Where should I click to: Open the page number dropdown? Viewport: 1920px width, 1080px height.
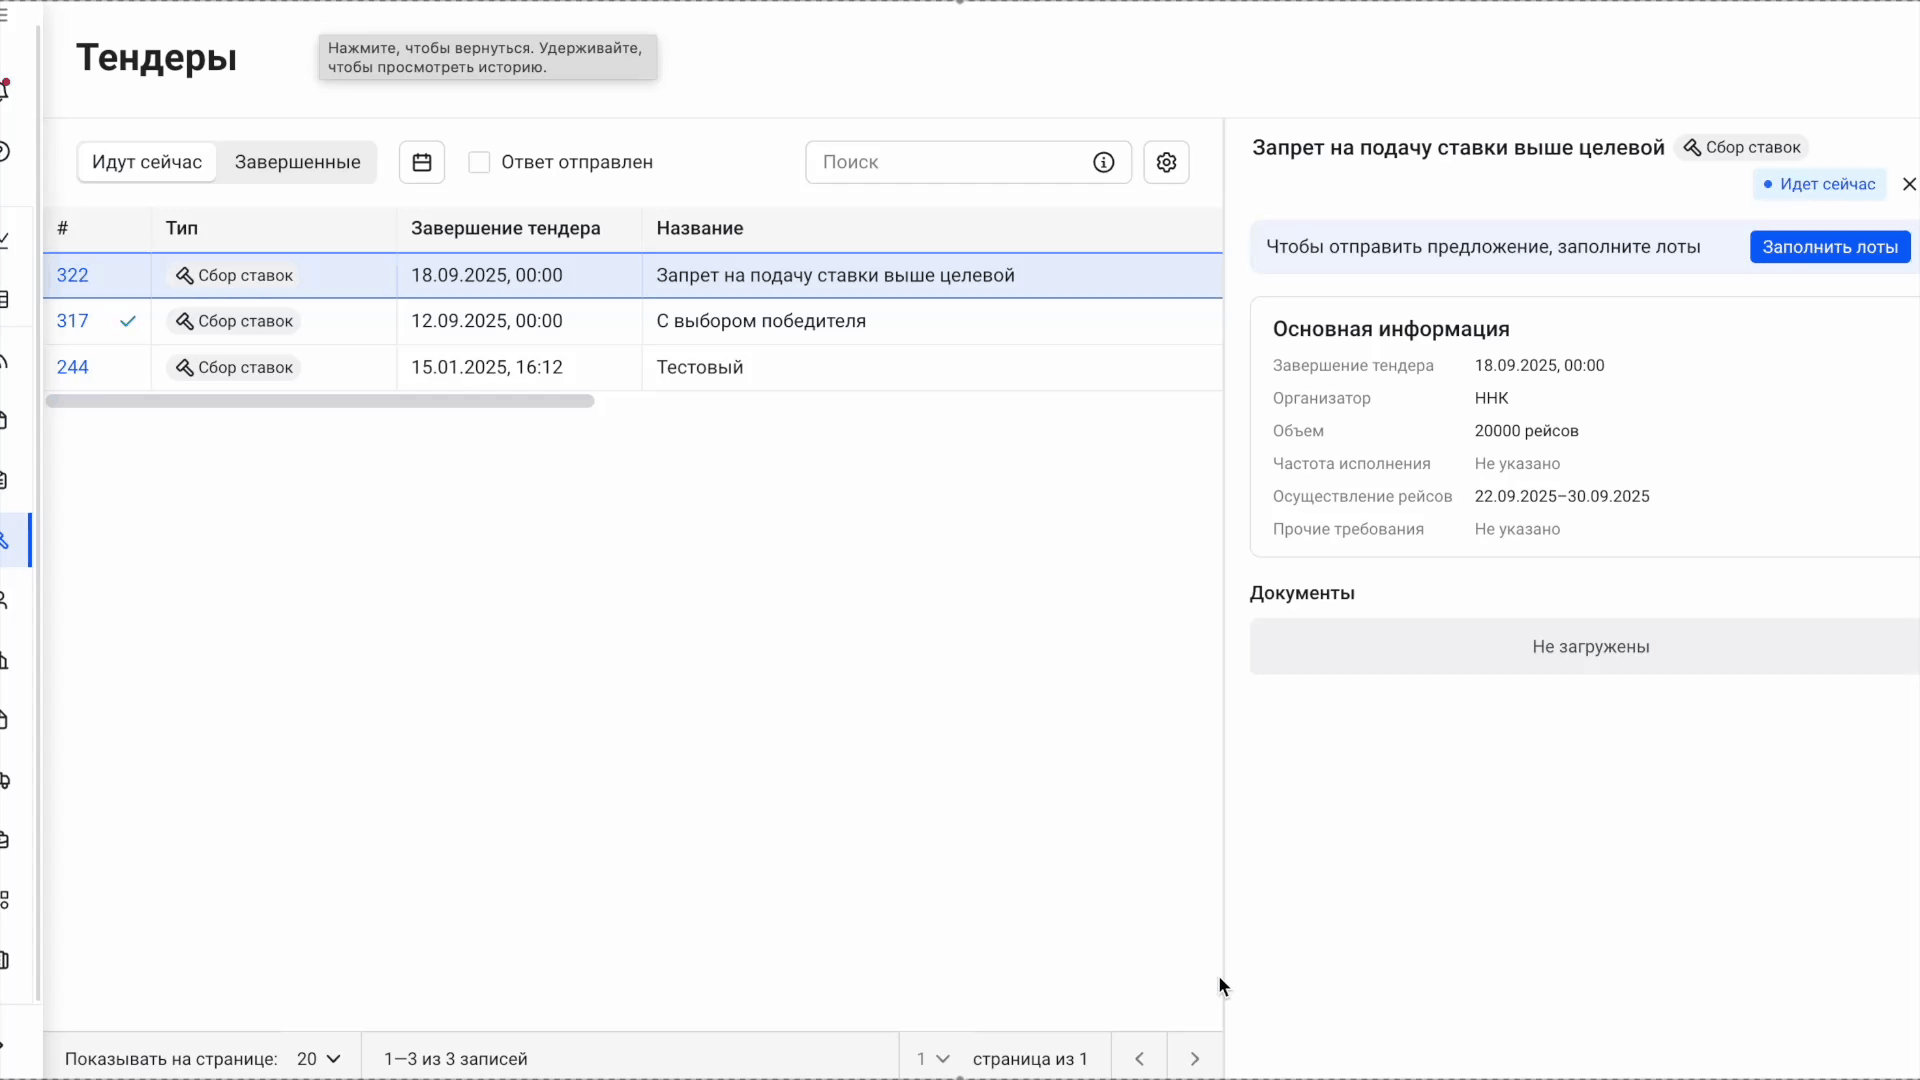click(x=932, y=1058)
